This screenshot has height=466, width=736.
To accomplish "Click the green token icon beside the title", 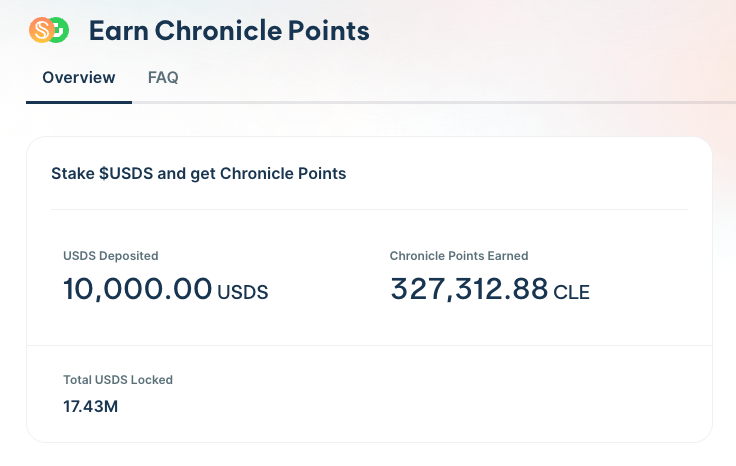I will tap(59, 31).
